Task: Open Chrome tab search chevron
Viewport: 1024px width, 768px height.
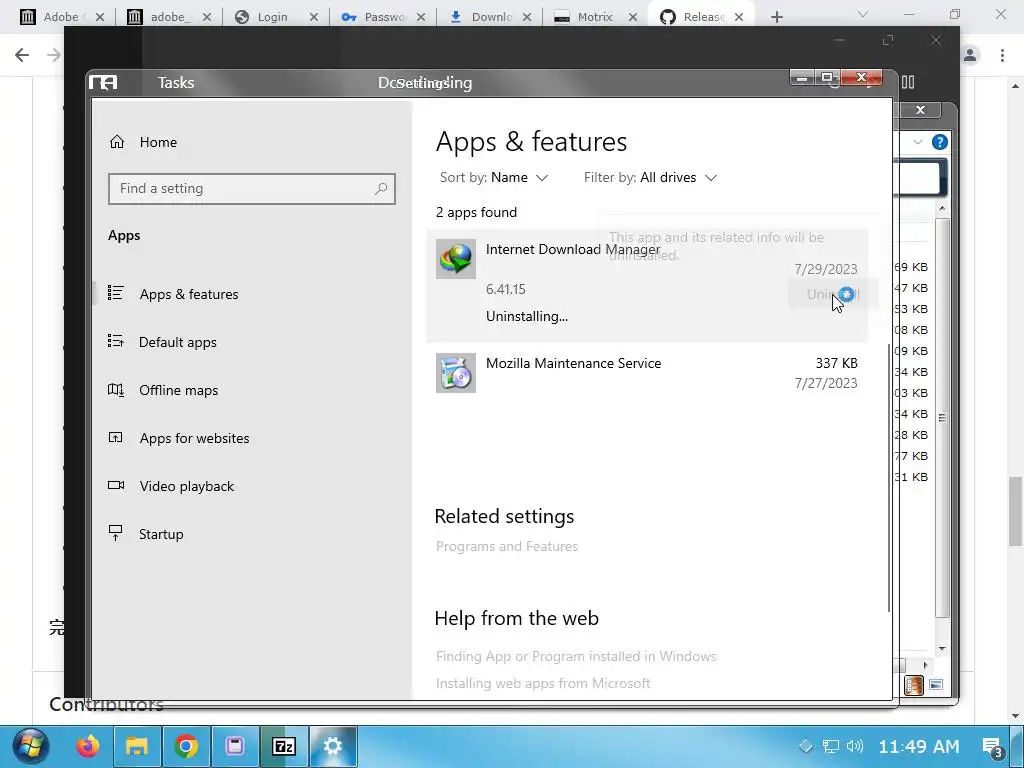Action: point(863,14)
